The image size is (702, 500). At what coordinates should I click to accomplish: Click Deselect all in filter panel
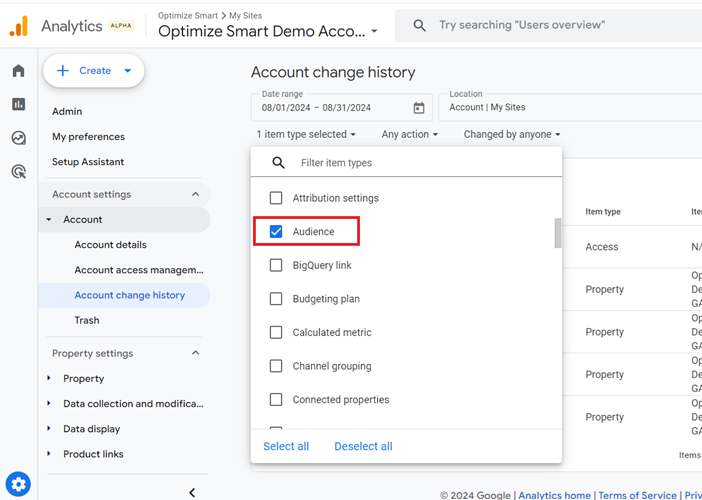363,446
